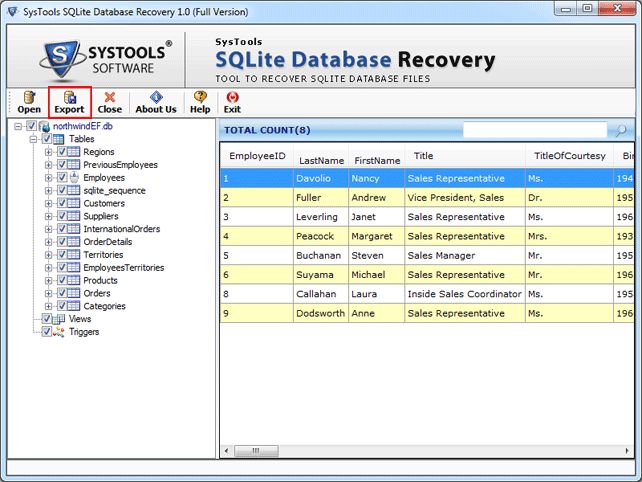Viewport: 642px width, 482px height.
Task: Open a database with the Open icon
Action: pos(29,101)
